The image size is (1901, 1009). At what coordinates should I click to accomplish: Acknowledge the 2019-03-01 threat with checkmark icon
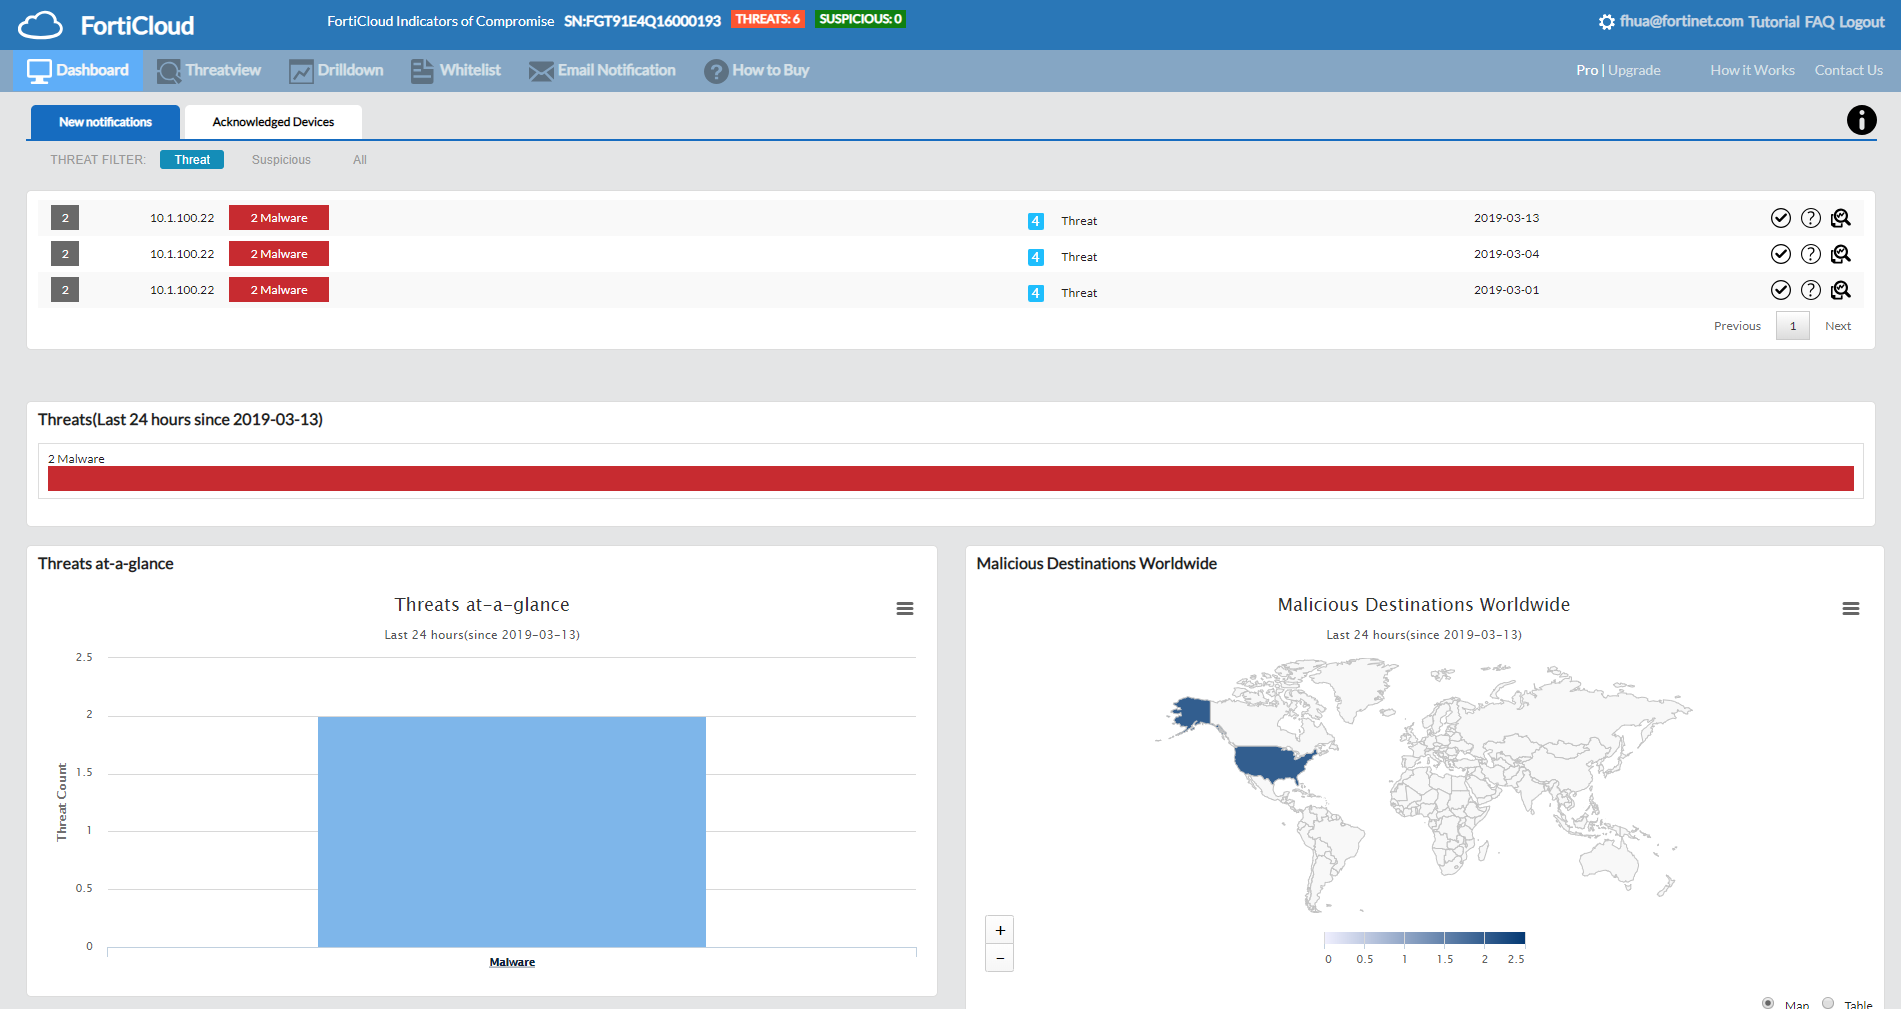click(1781, 290)
